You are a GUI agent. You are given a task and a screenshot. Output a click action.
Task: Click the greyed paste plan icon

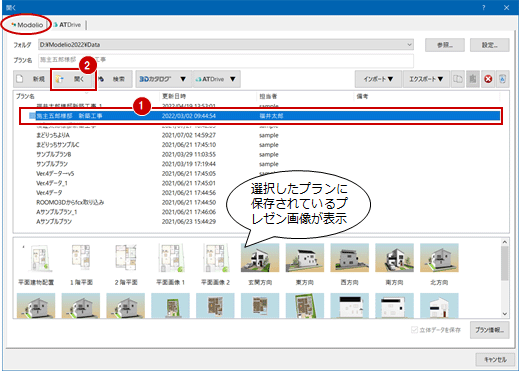click(x=473, y=79)
